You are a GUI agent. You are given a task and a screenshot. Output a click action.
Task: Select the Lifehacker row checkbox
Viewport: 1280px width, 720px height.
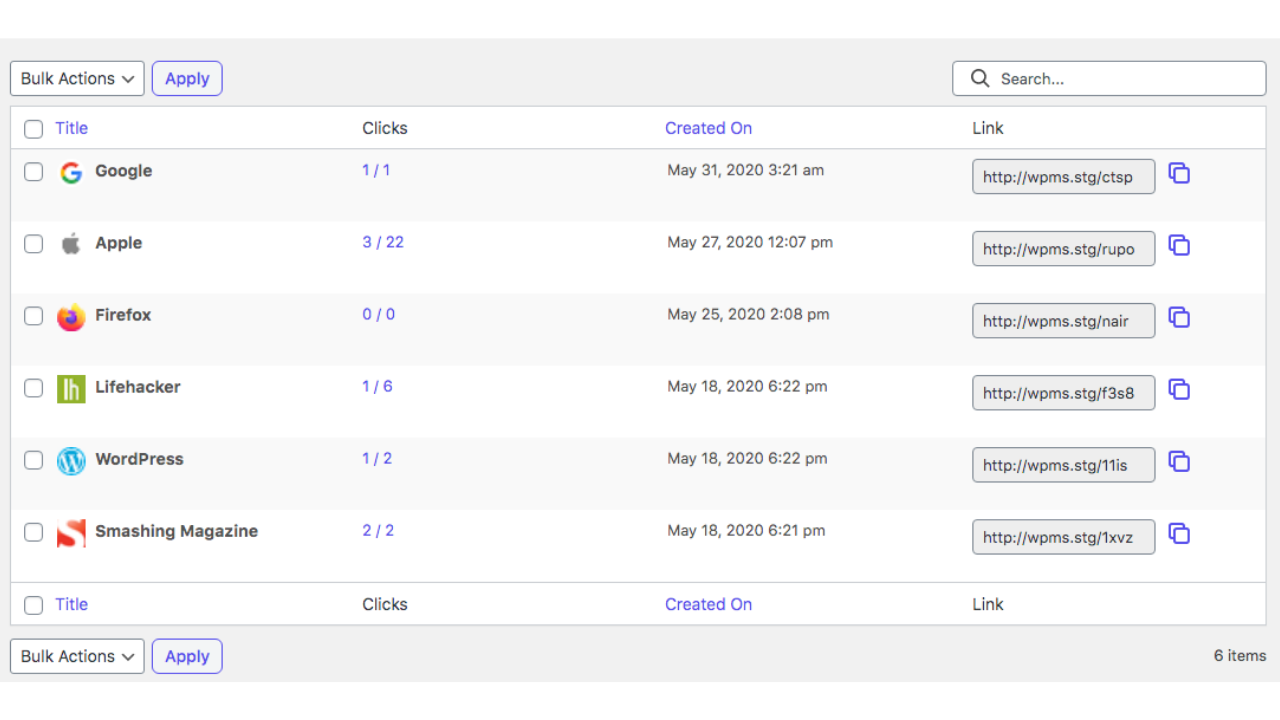click(34, 388)
